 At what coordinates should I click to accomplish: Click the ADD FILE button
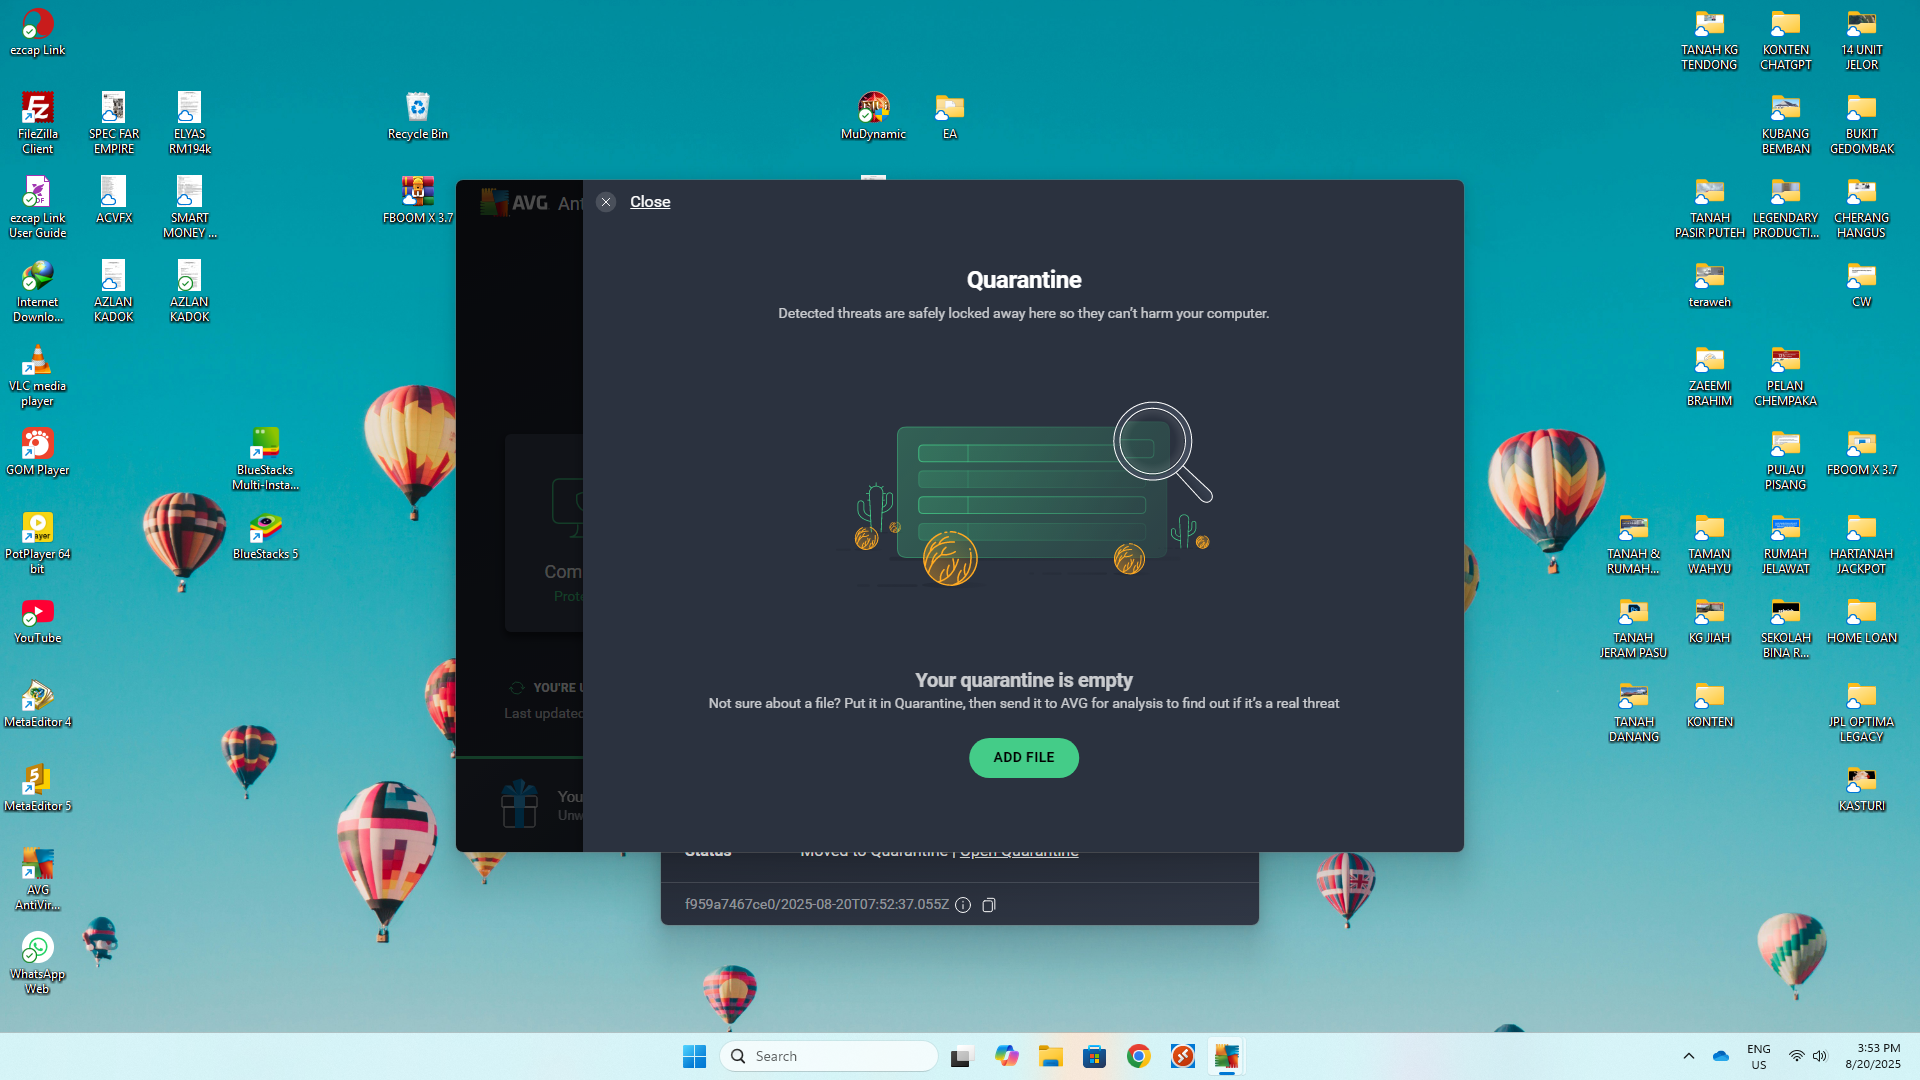coord(1023,757)
